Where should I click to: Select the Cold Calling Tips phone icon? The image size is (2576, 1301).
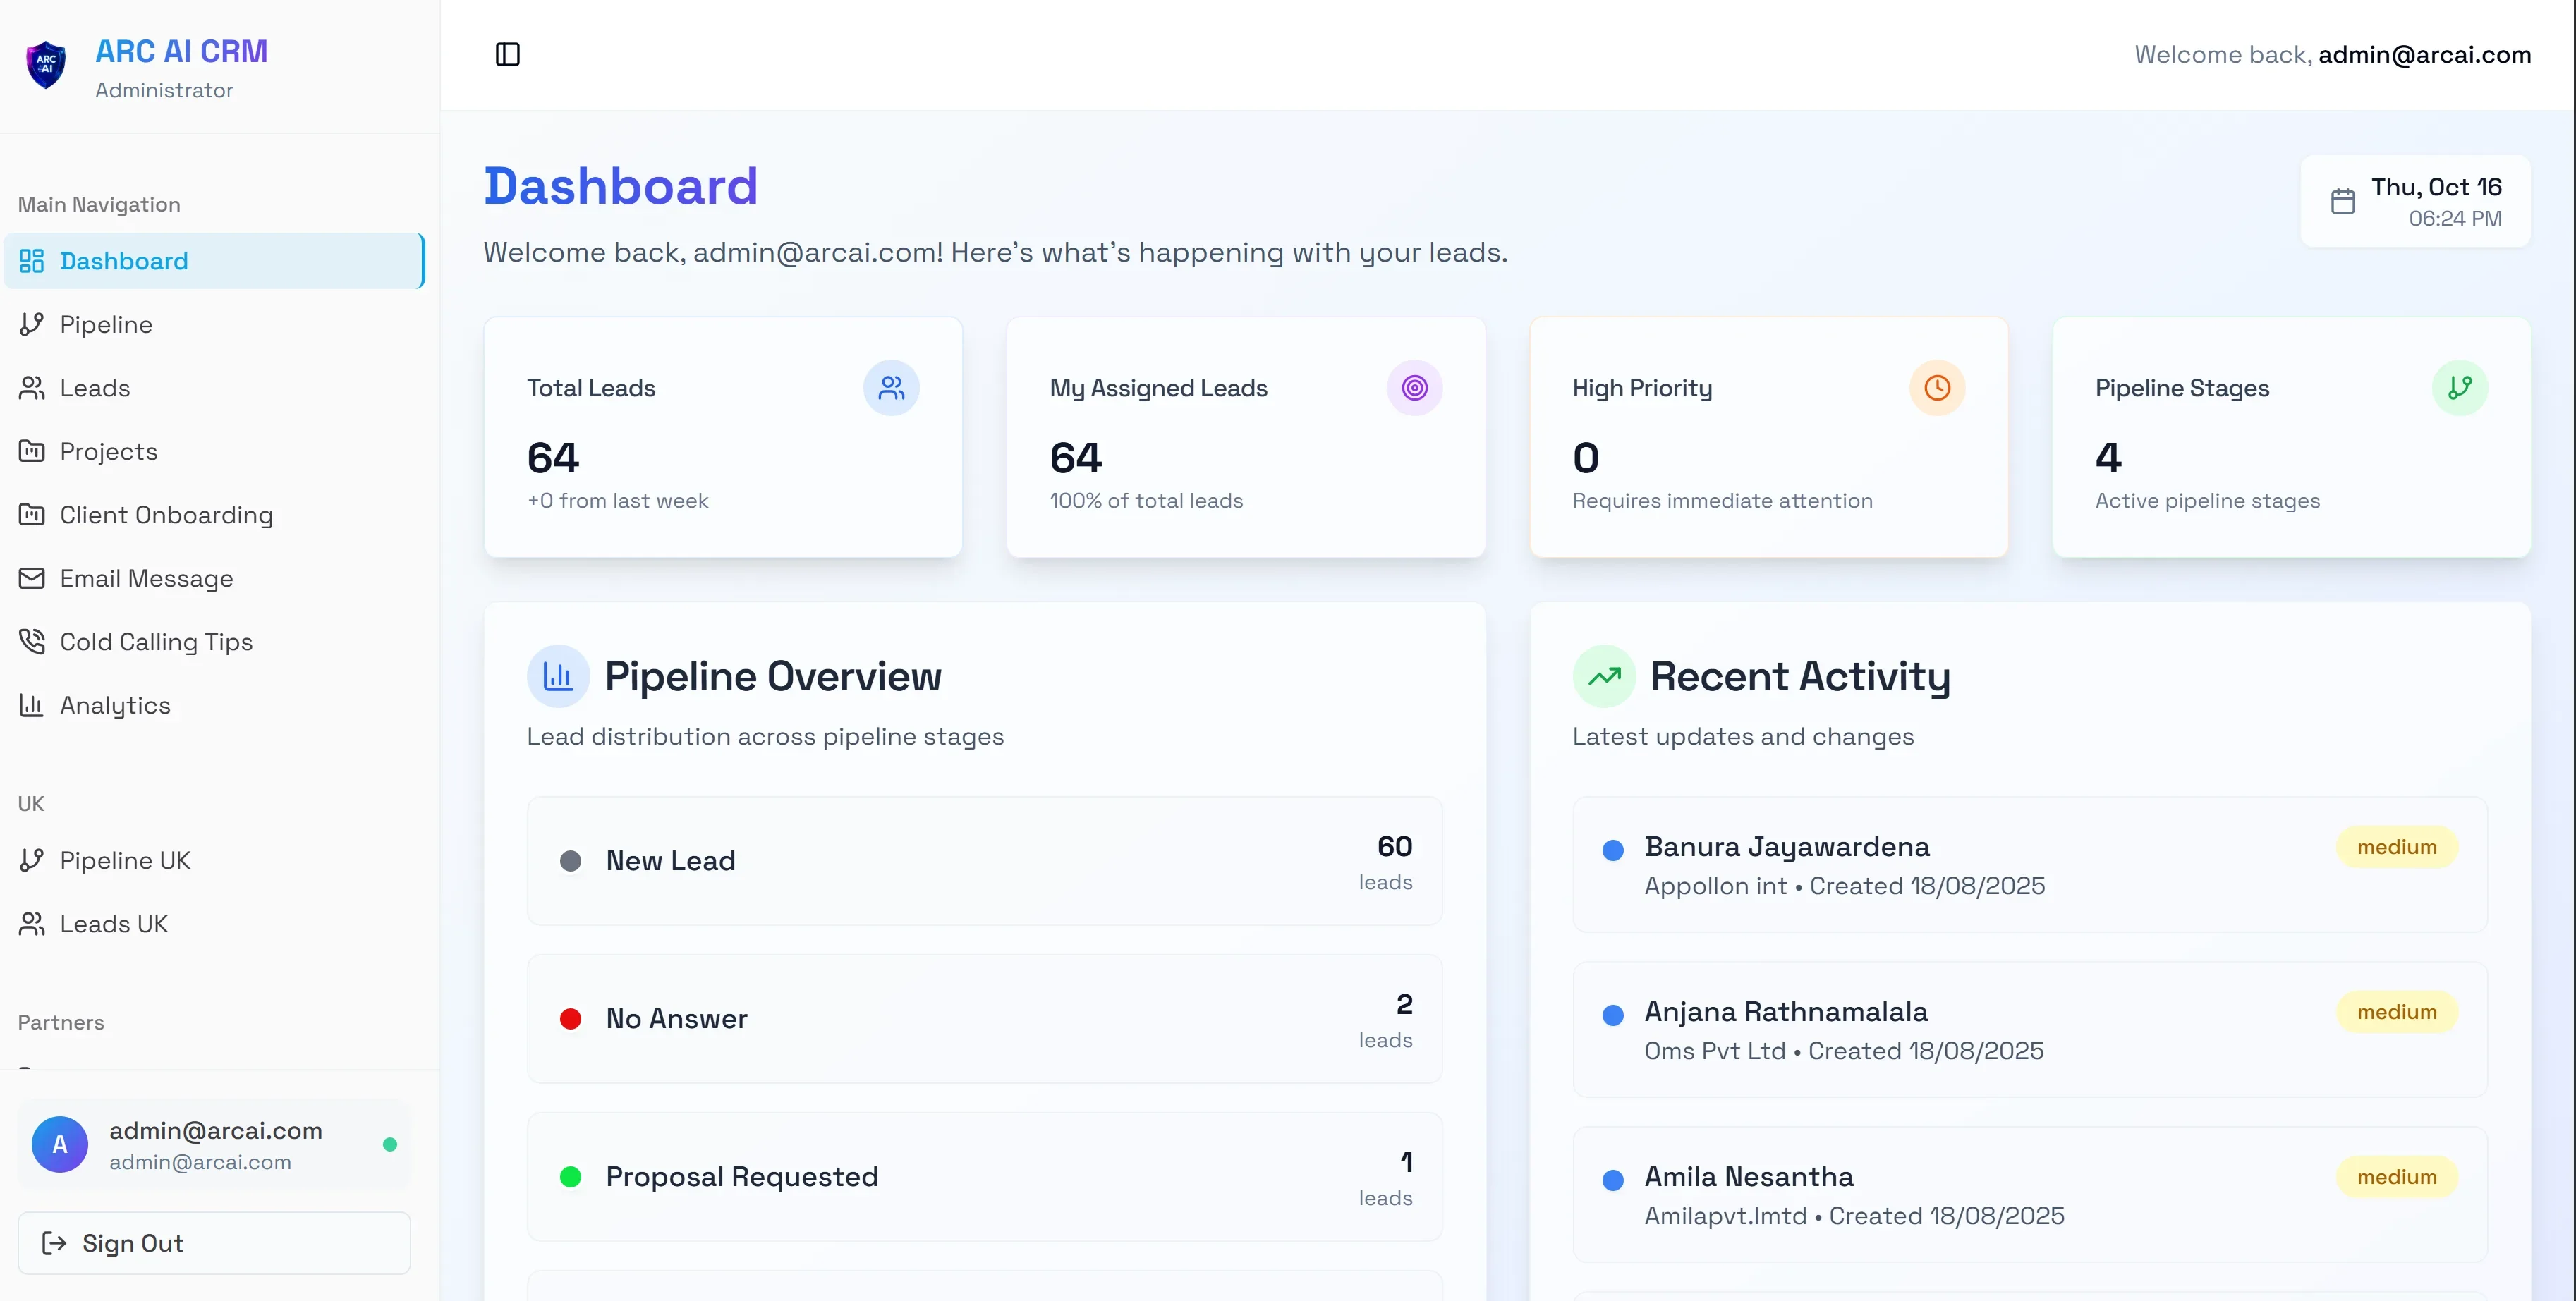pos(31,641)
